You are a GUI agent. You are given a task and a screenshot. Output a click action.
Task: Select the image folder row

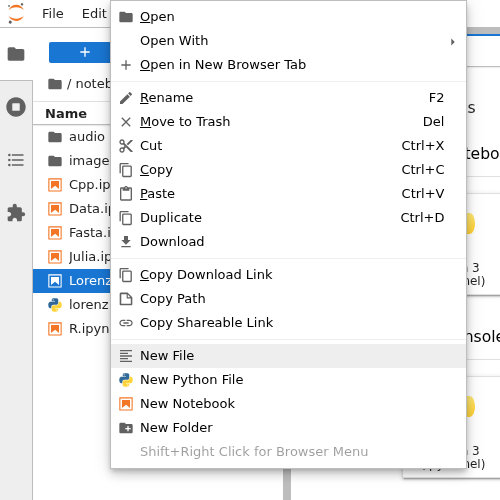coord(72,161)
